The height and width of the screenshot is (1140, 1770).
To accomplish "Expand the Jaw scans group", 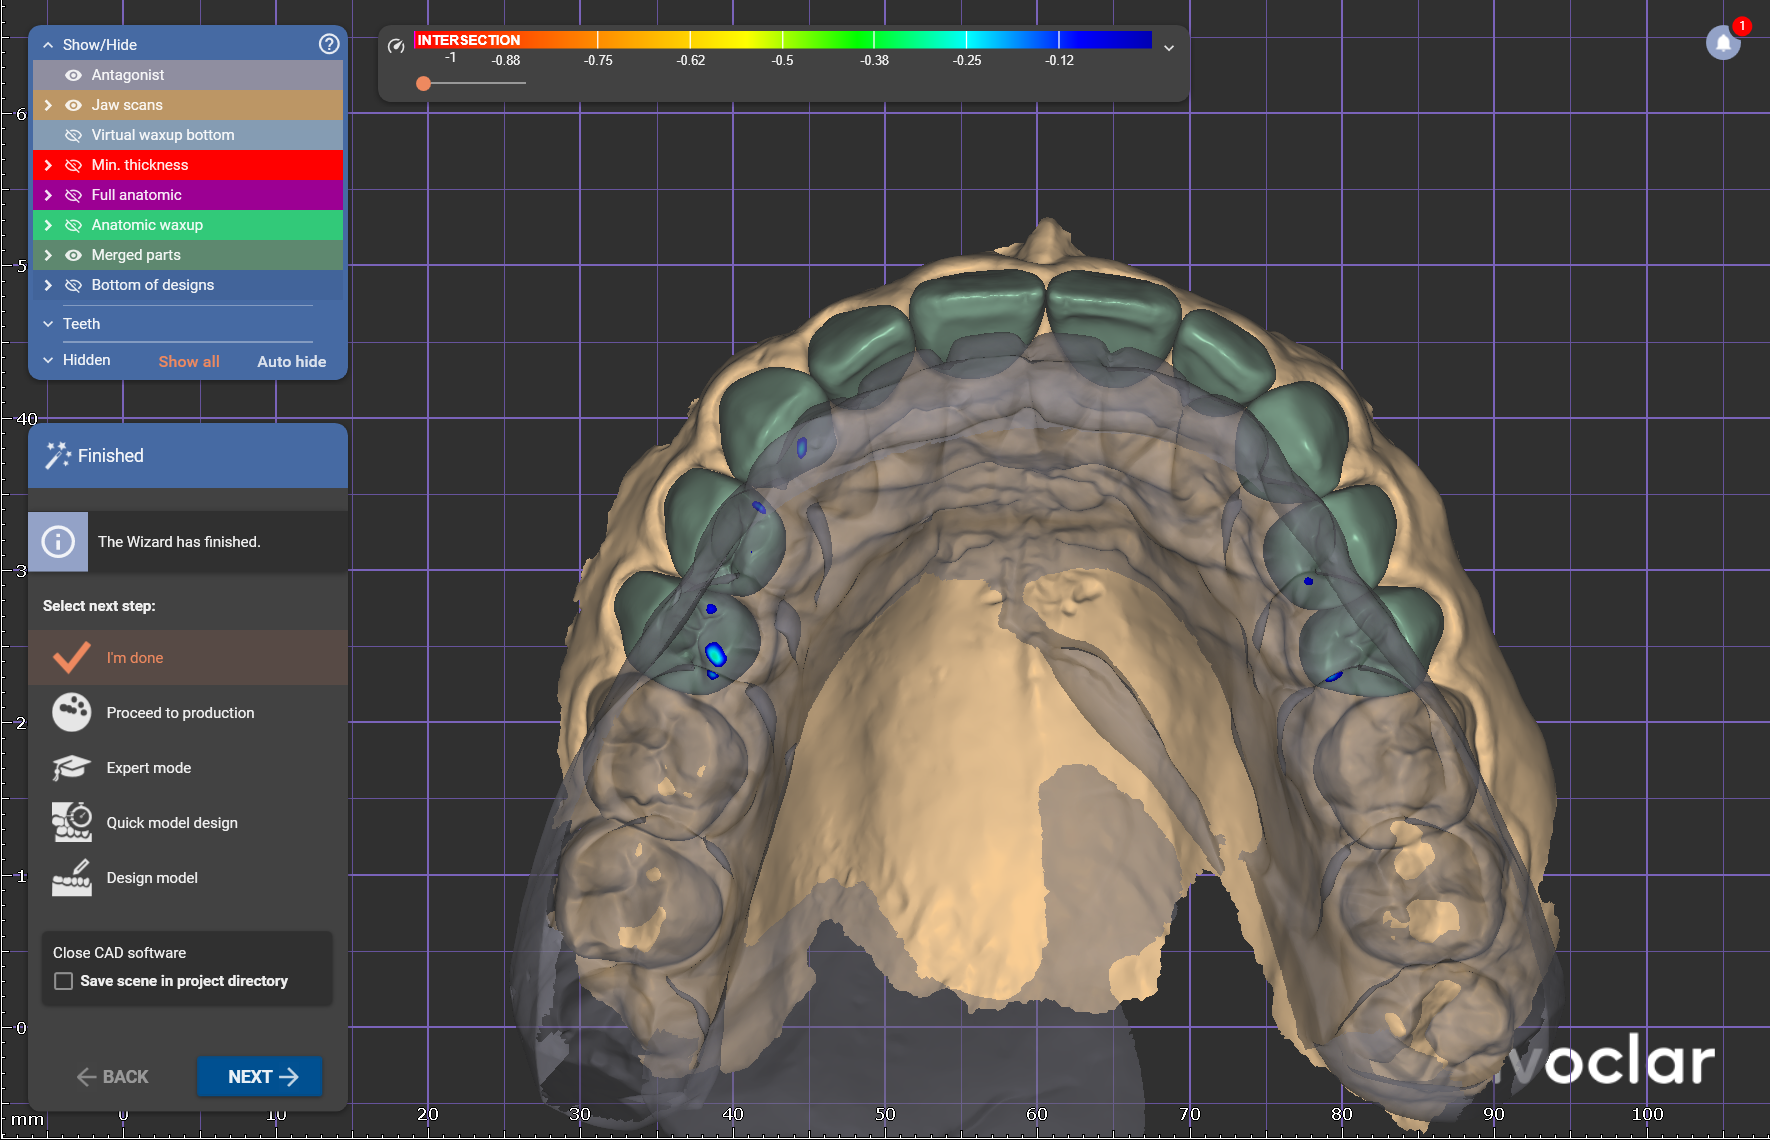I will [x=48, y=105].
